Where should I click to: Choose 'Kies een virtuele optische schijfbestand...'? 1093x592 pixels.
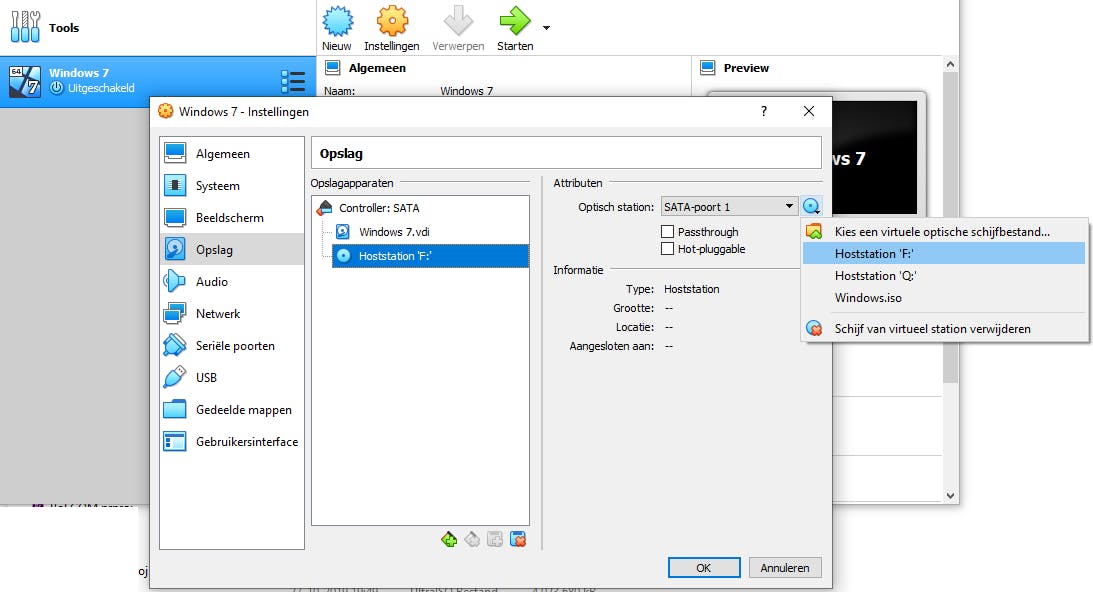tap(944, 232)
